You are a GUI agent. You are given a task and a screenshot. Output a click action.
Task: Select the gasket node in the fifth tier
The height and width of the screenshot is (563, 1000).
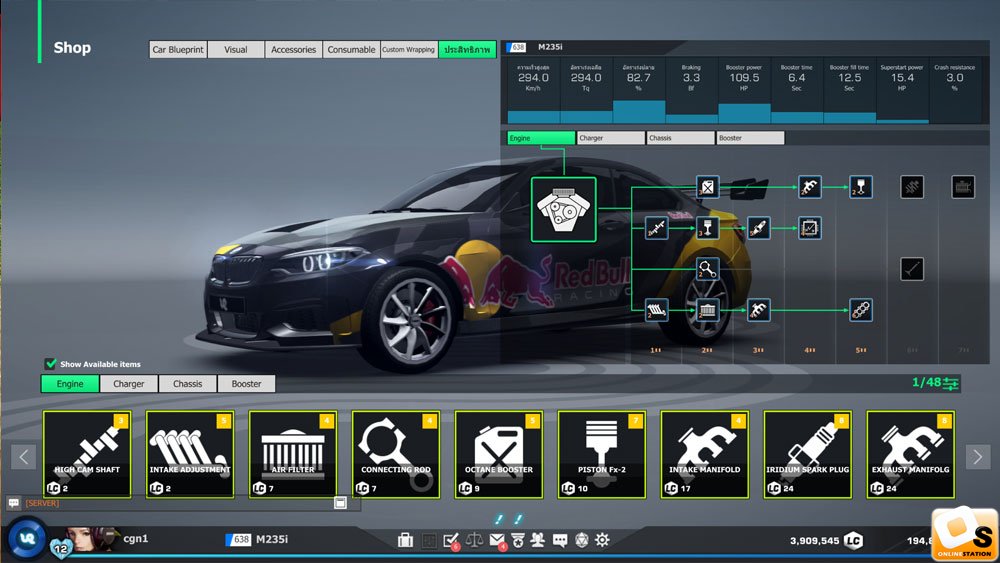click(861, 310)
